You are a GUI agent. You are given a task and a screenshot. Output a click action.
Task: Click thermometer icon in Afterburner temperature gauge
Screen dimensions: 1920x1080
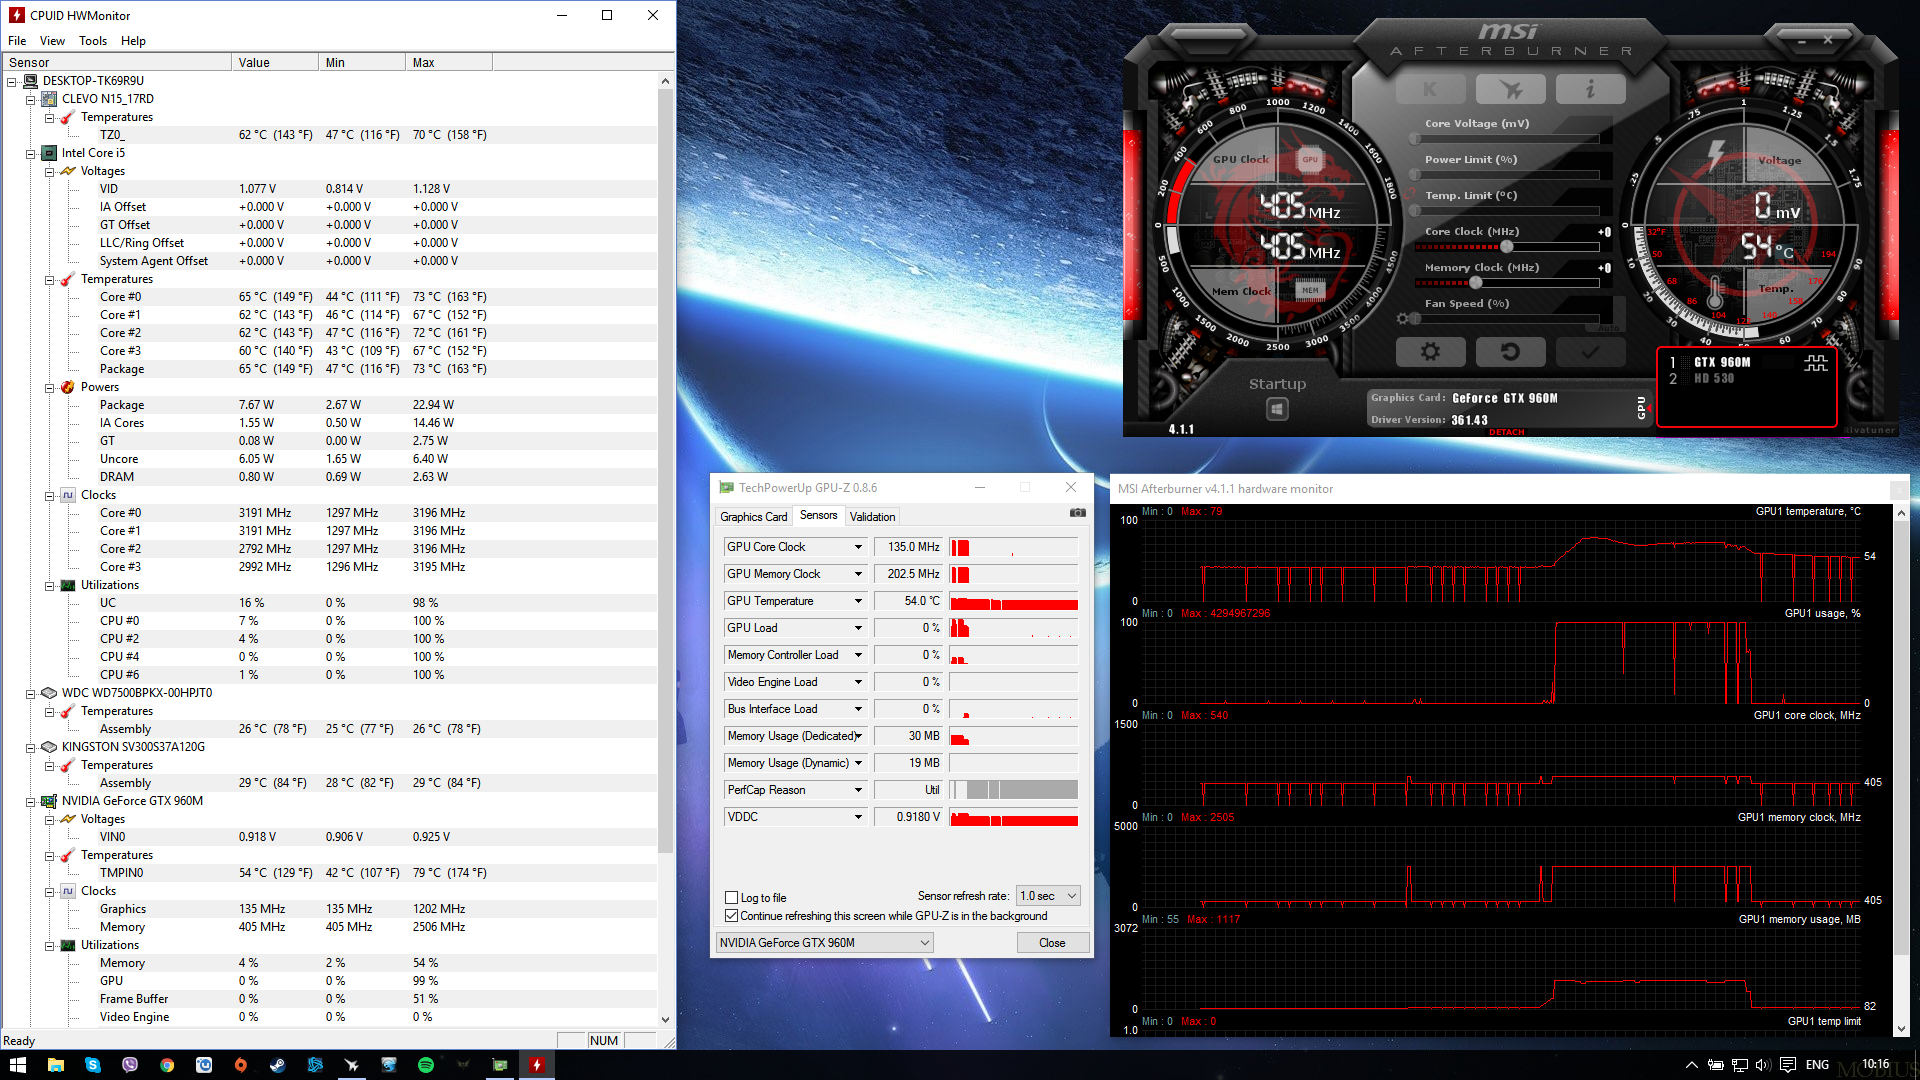pos(1715,292)
